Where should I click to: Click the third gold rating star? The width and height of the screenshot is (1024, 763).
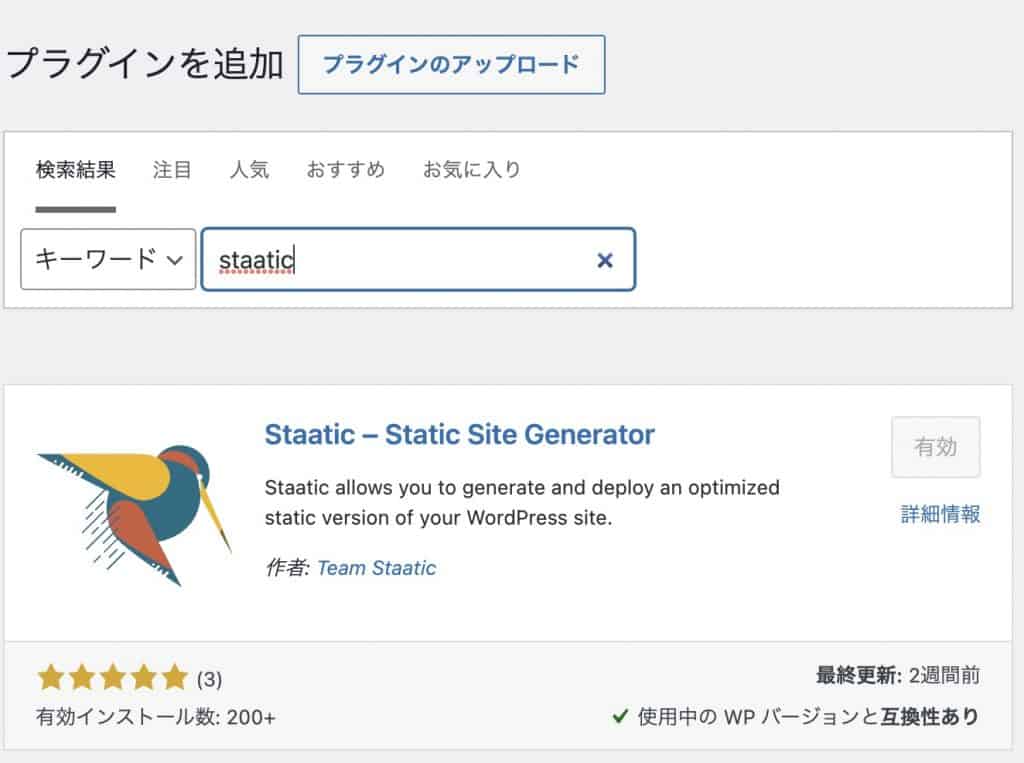pos(113,677)
